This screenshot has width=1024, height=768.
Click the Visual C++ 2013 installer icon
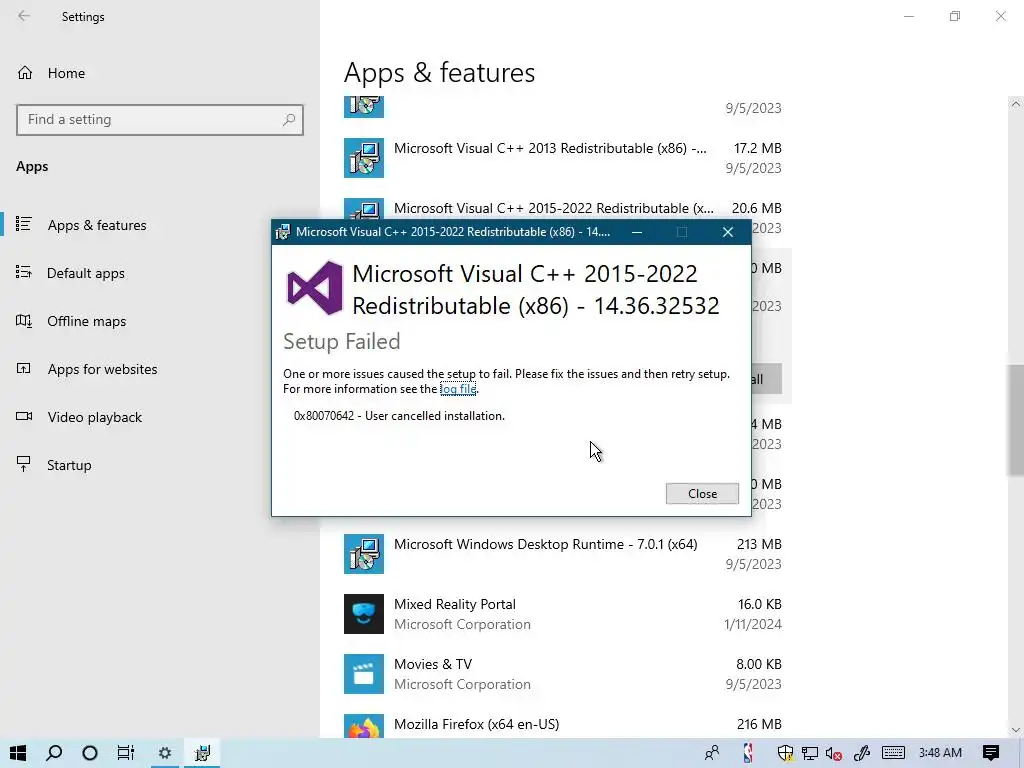tap(364, 158)
